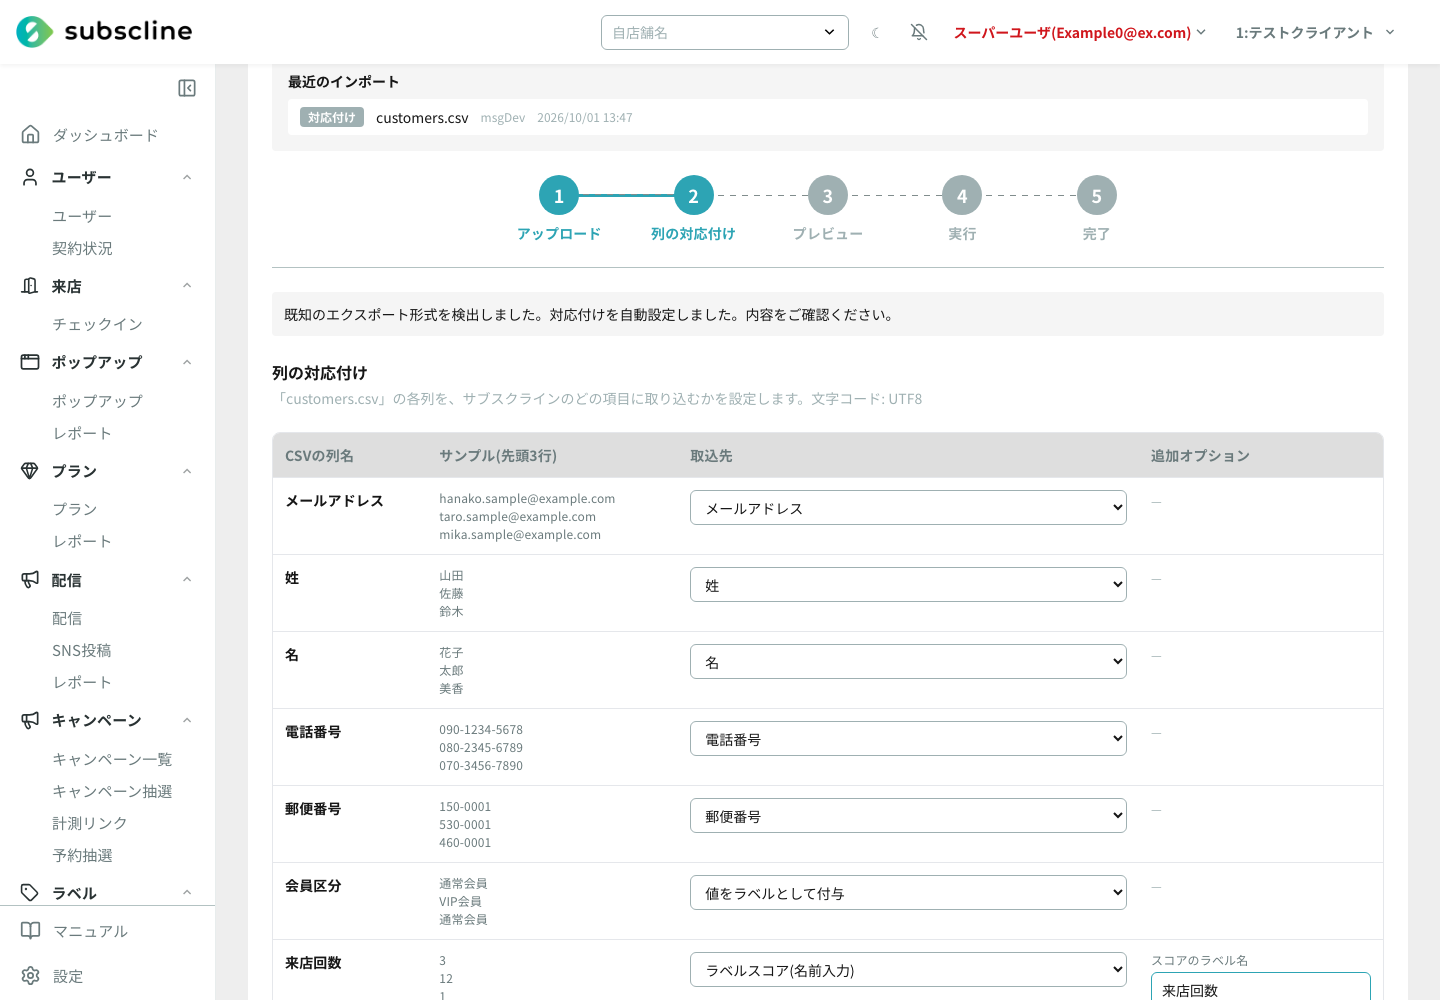This screenshot has width=1440, height=1000.
Task: Open 取込先 dropdown for メールアドレス row
Action: (x=908, y=508)
